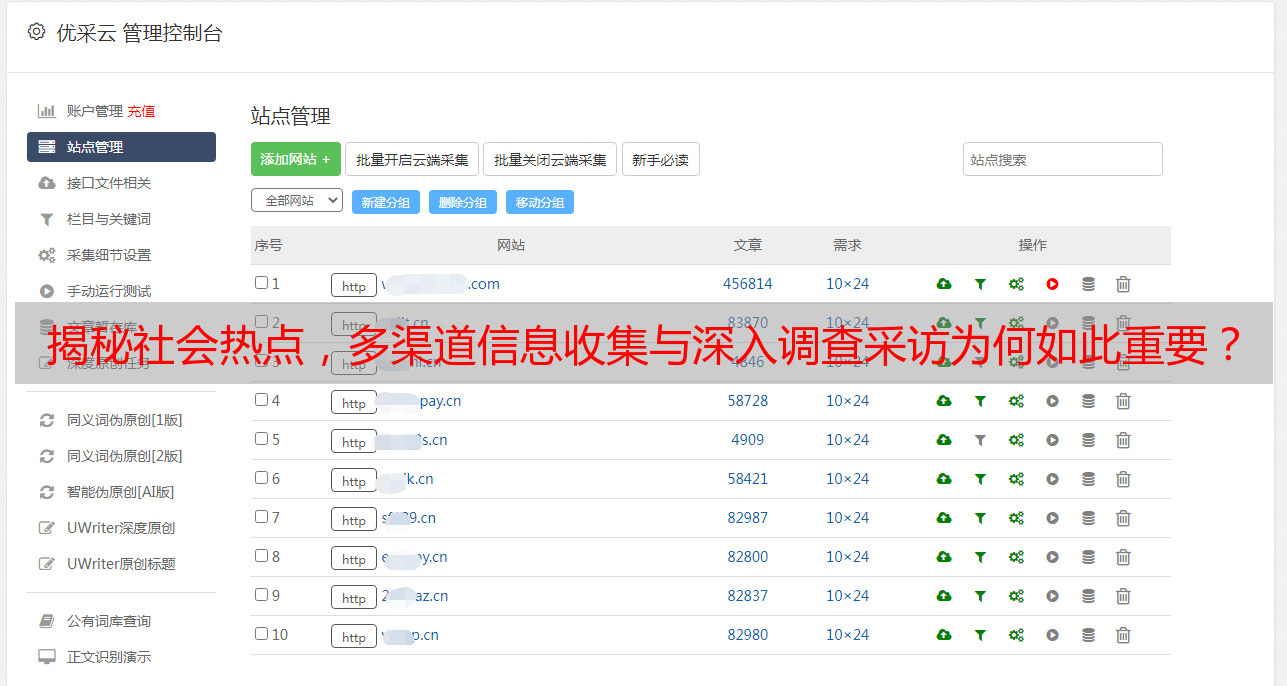The width and height of the screenshot is (1287, 686).
Task: Tick checkbox for site row 1
Action: [x=261, y=283]
